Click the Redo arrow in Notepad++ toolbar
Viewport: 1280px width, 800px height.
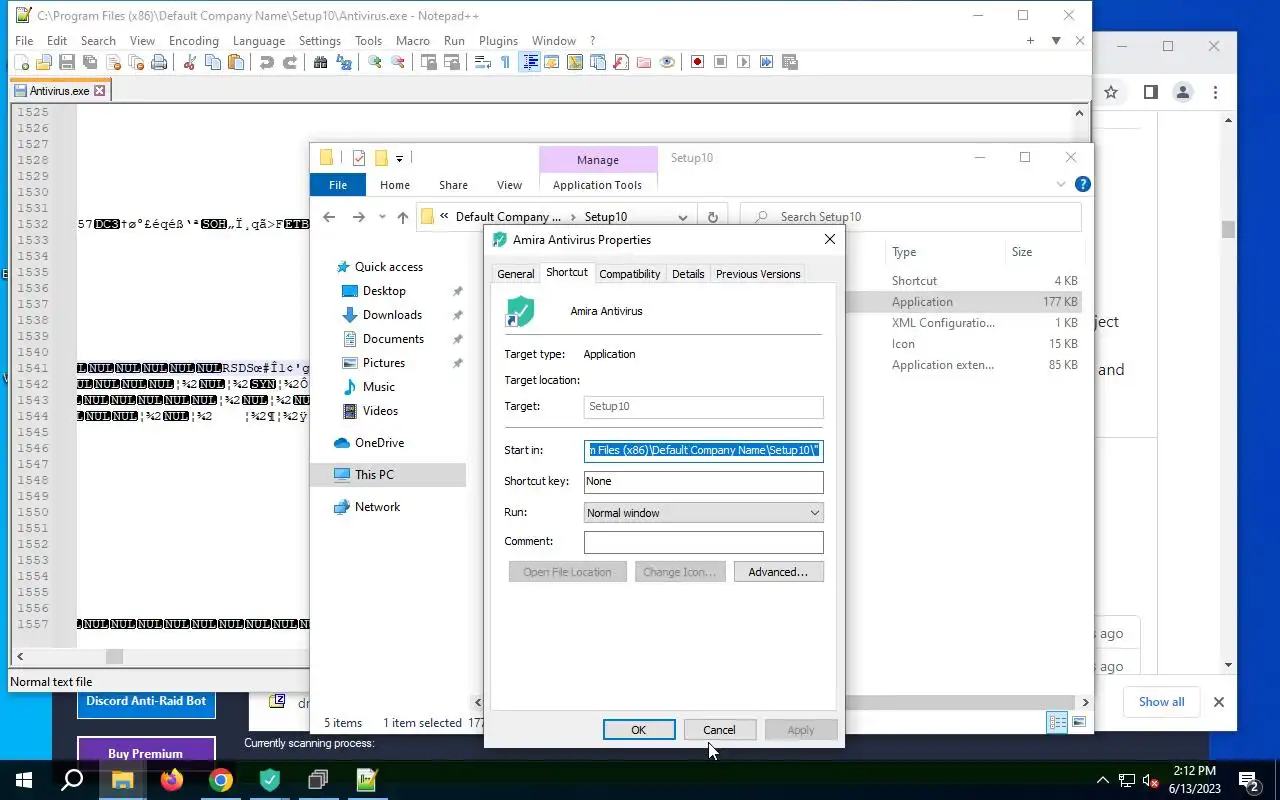point(289,62)
